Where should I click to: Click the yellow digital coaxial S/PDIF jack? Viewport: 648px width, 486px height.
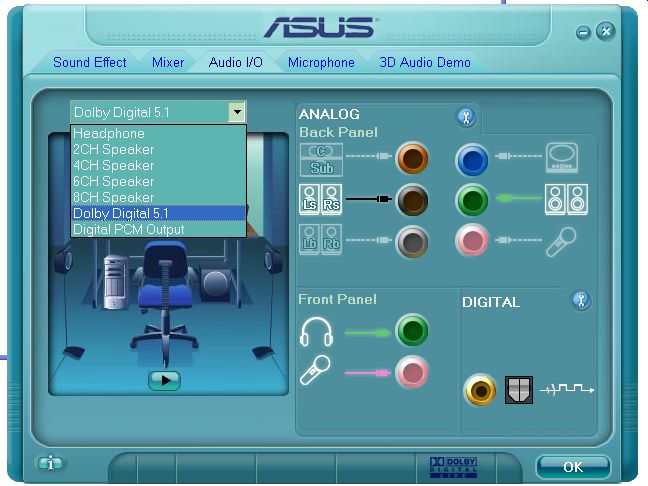(480, 390)
